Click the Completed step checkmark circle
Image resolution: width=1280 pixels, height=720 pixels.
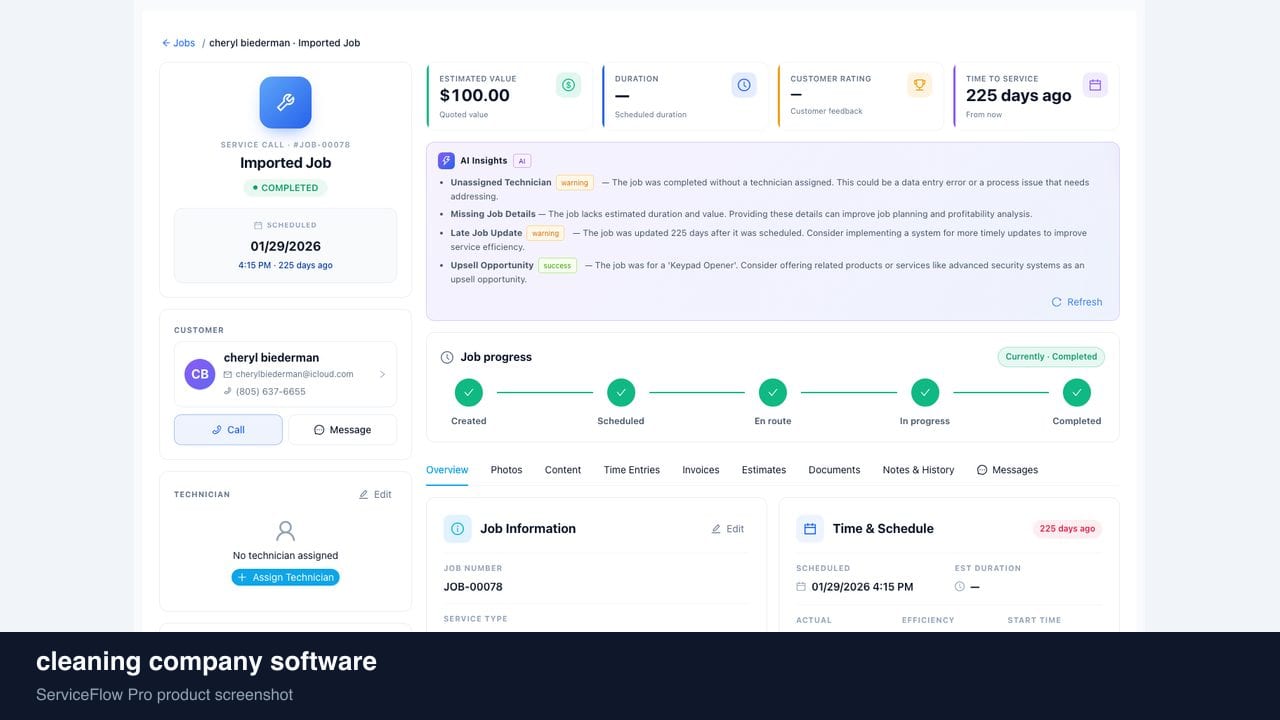(x=1077, y=393)
